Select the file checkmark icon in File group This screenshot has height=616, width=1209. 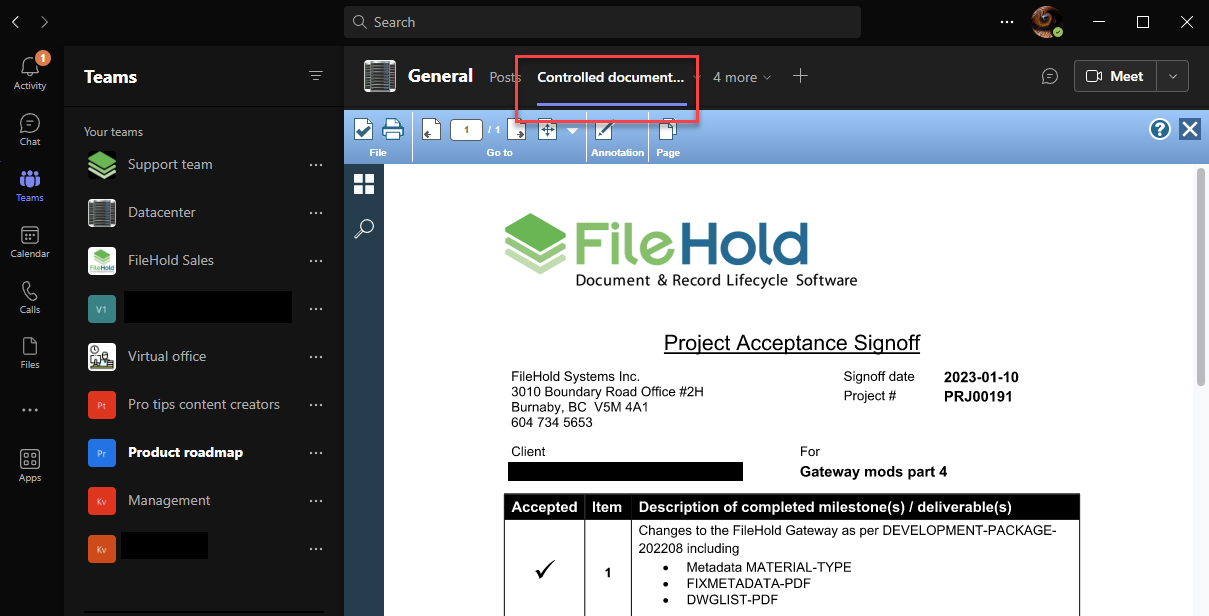363,128
